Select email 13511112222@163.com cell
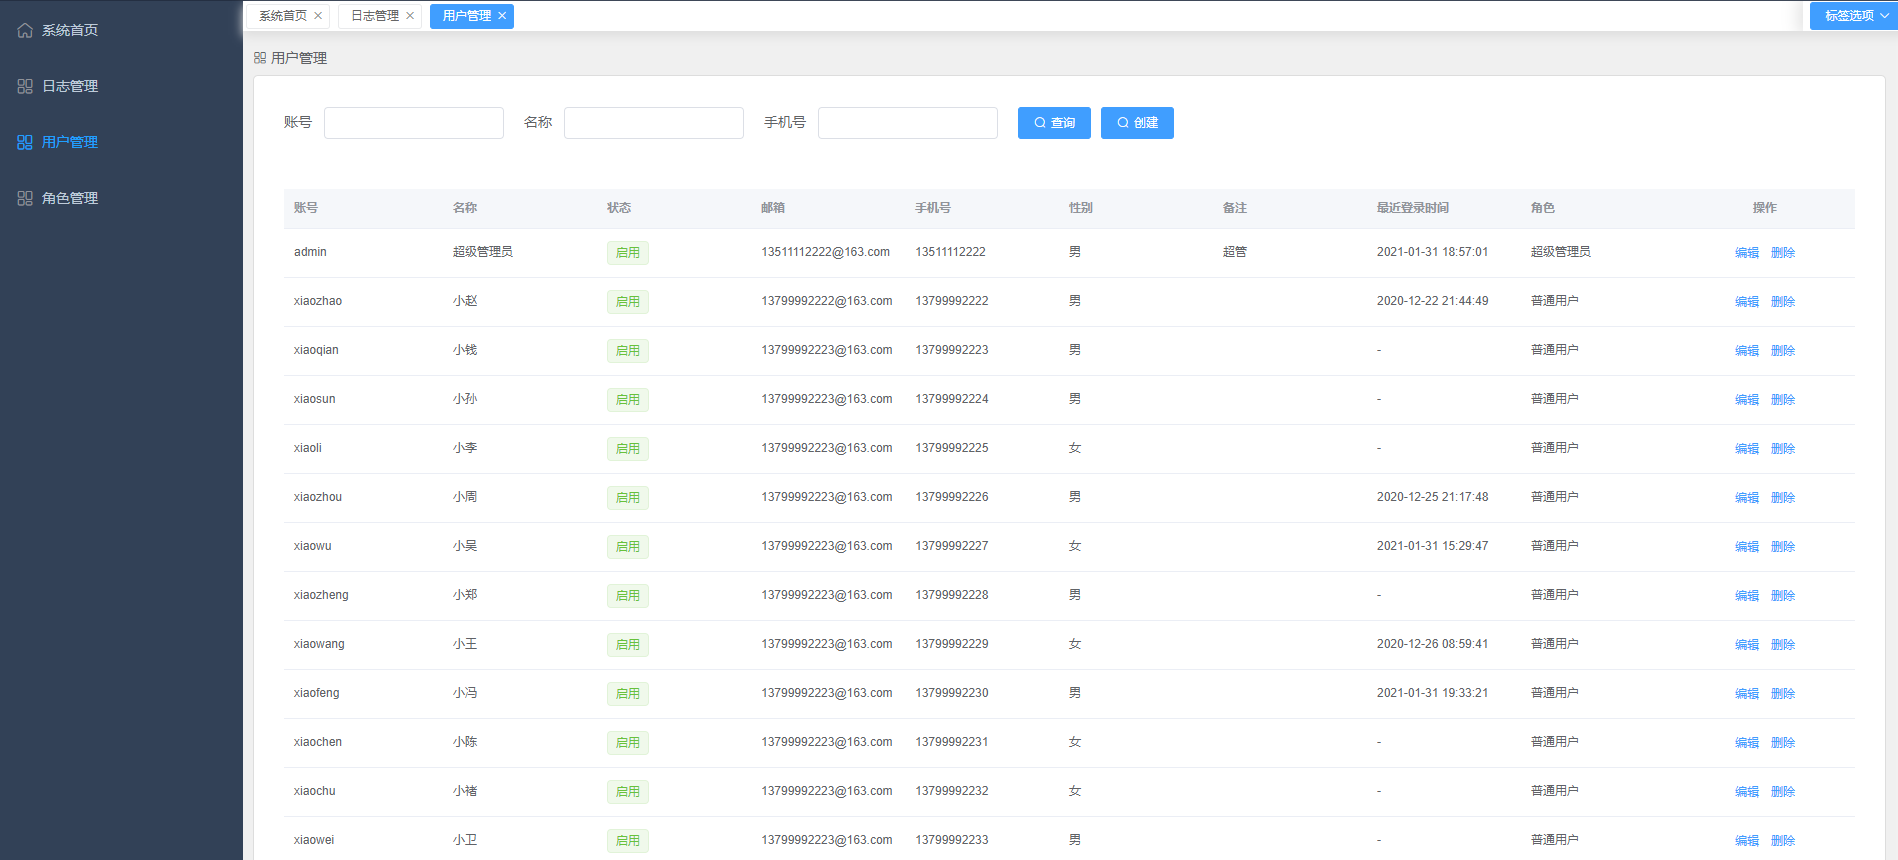Screen dimensions: 1898x860 click(826, 252)
